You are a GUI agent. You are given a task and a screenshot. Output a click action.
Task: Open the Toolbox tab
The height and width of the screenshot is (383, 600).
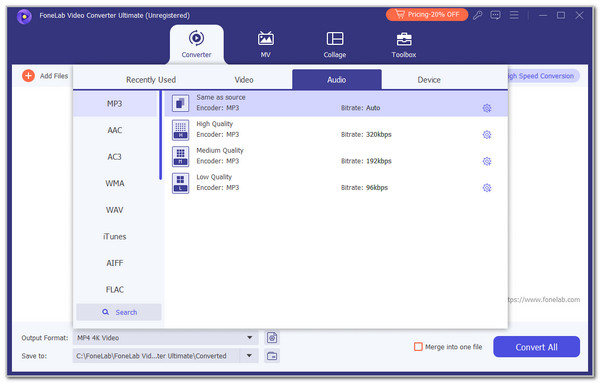click(404, 44)
